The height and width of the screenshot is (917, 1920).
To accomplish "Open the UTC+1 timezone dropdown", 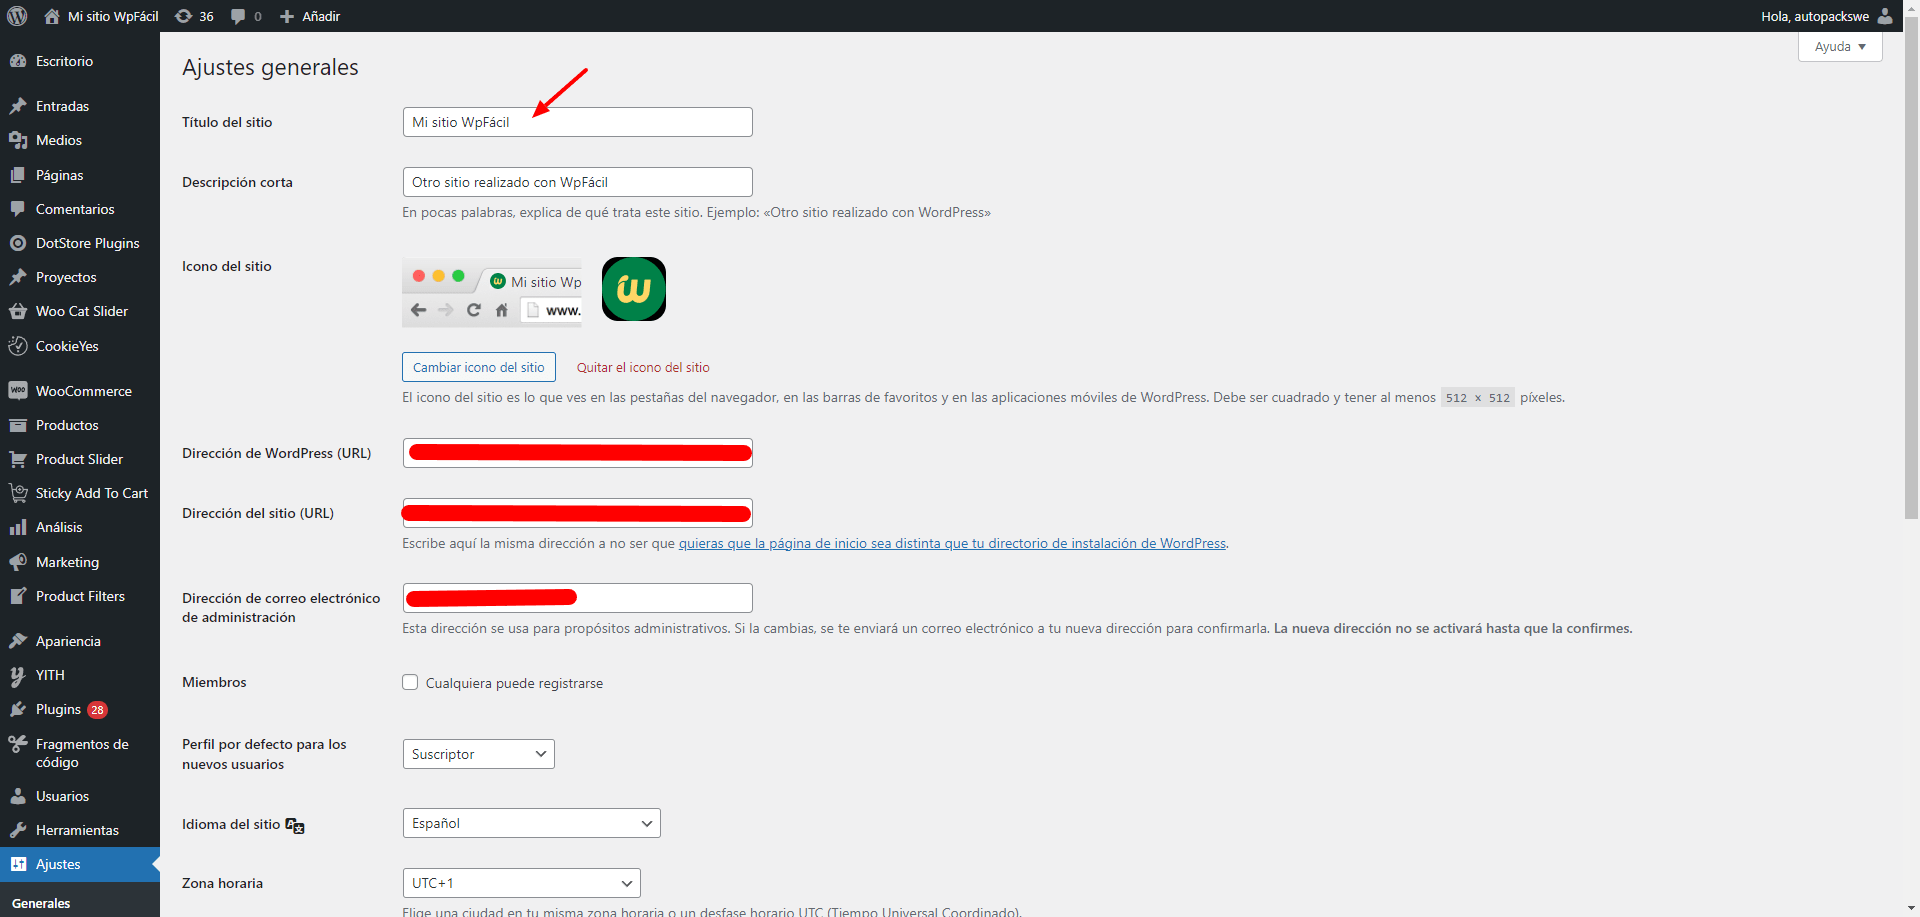I will [x=521, y=883].
